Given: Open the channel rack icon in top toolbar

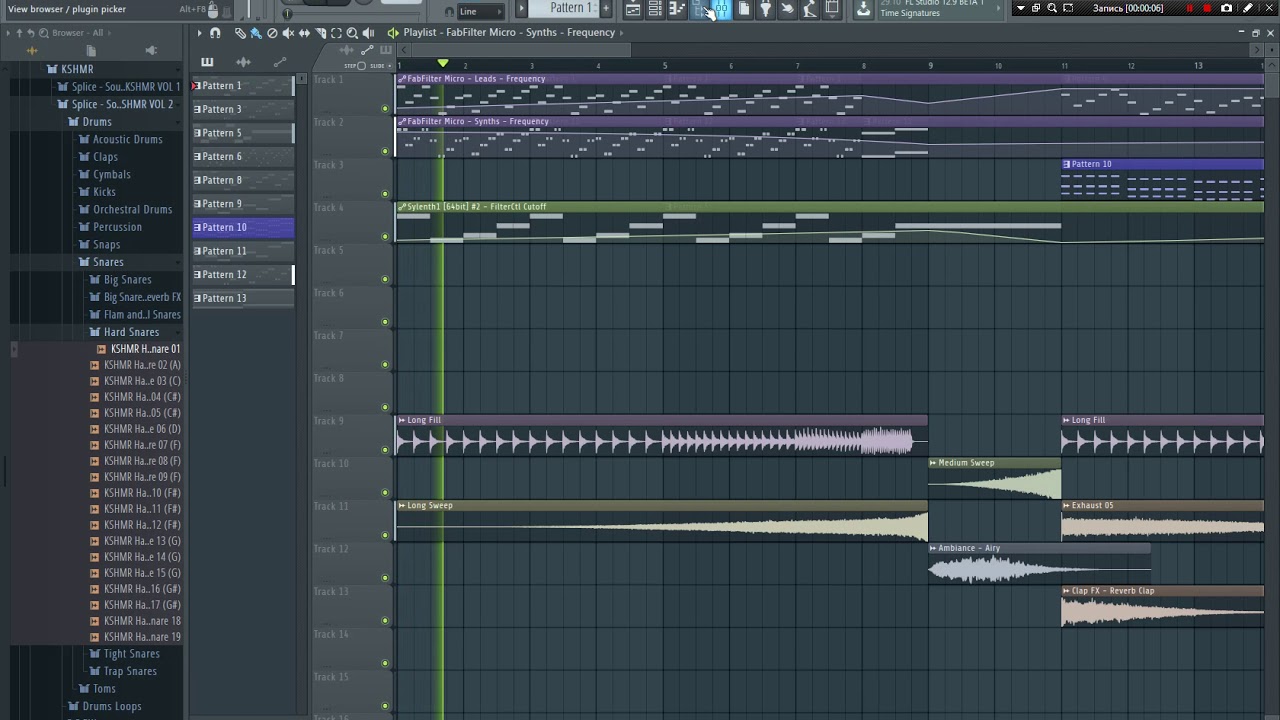Looking at the screenshot, I should tap(655, 9).
